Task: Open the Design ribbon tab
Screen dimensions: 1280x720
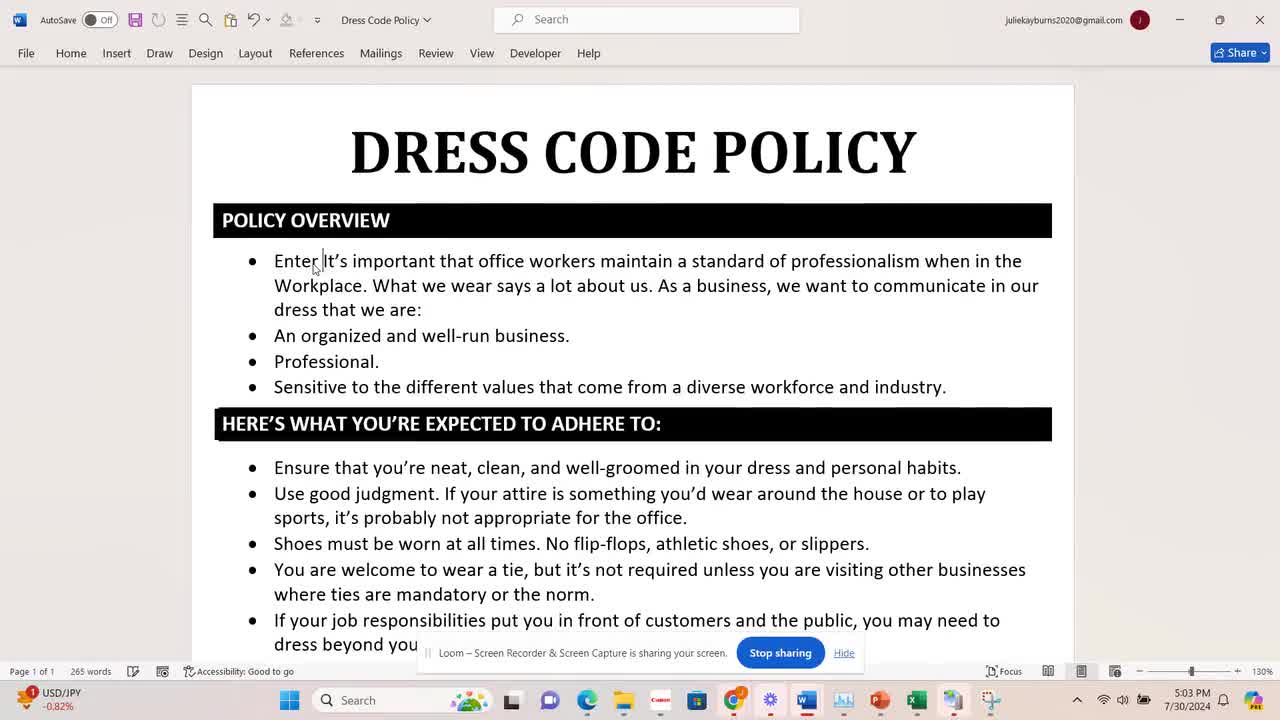Action: (205, 53)
